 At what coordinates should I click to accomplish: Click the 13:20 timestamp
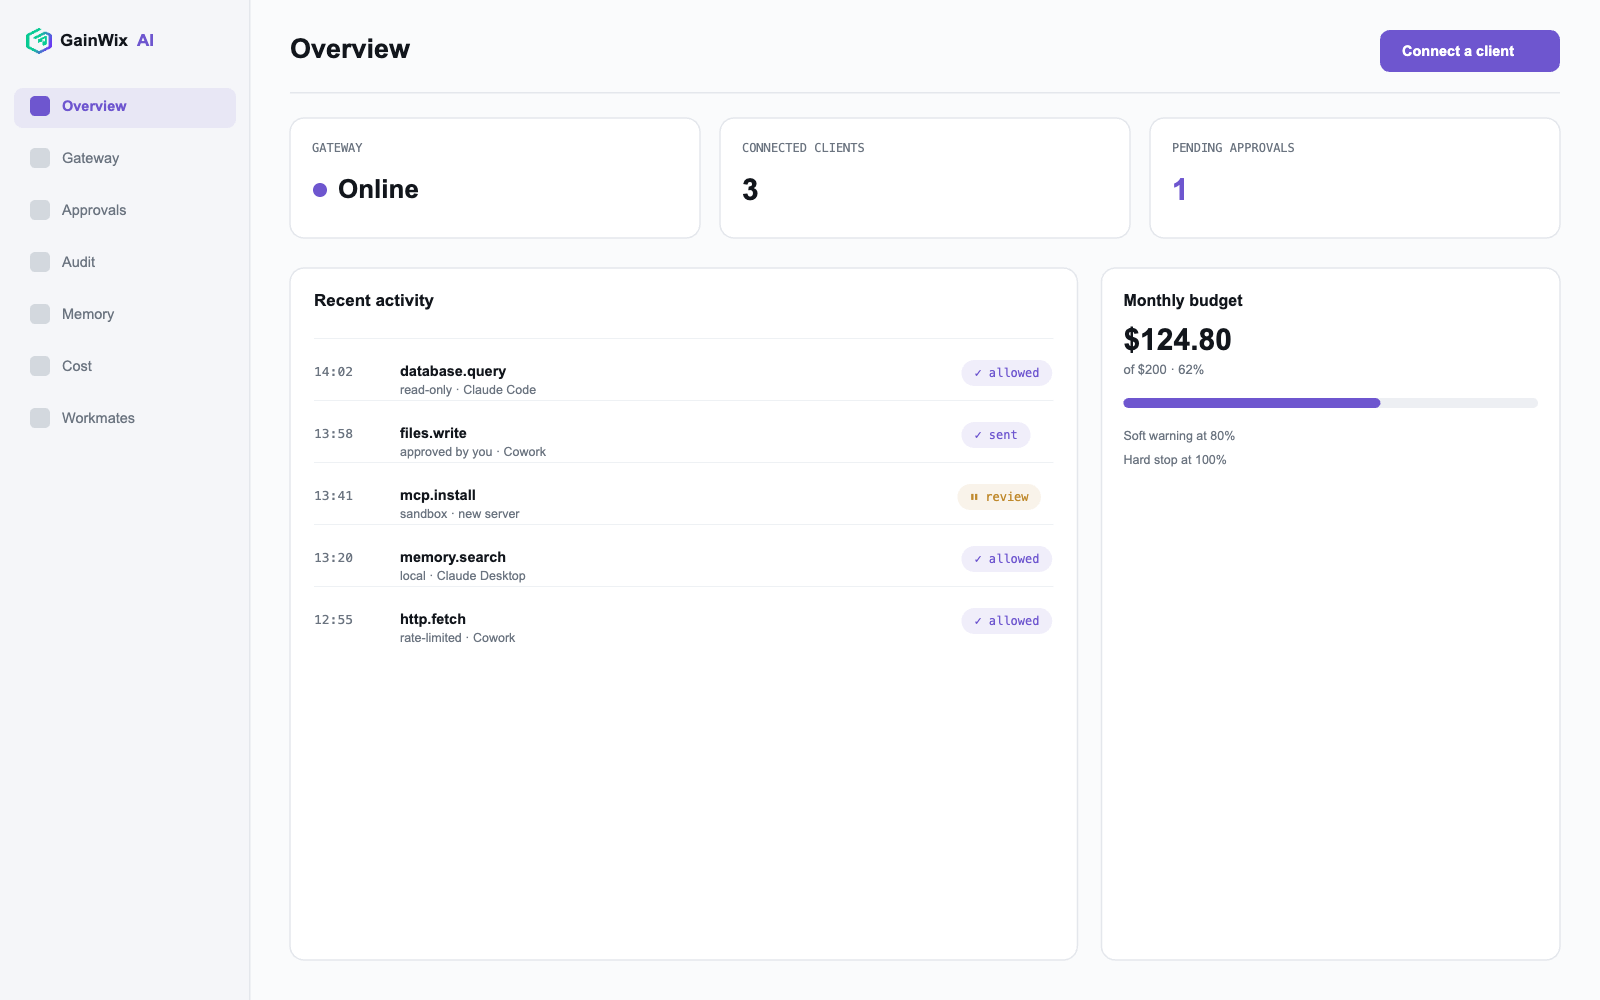point(333,558)
